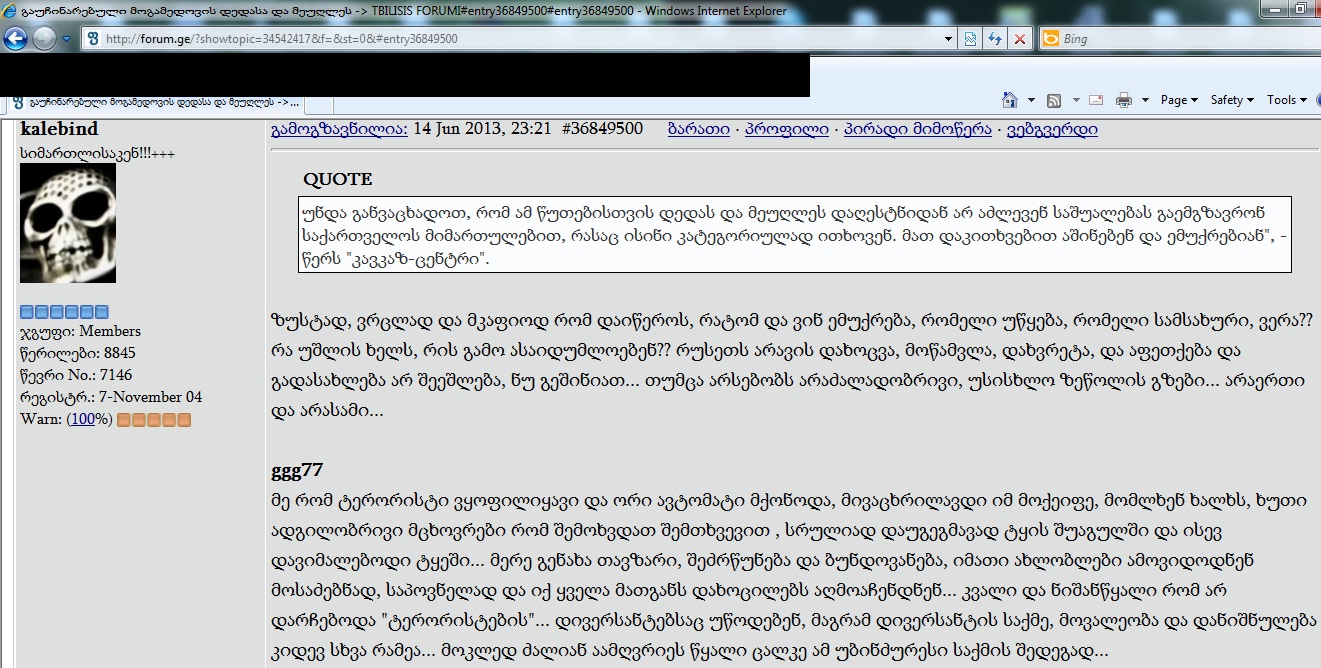The height and width of the screenshot is (668, 1321).
Task: Click the orange Bing logo icon
Action: click(1049, 39)
